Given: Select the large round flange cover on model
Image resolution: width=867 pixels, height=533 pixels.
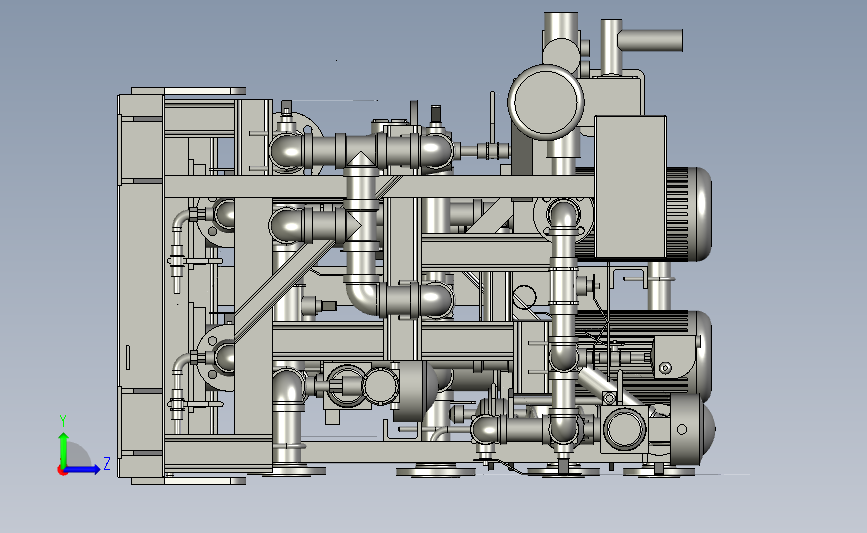Looking at the screenshot, I should (546, 102).
